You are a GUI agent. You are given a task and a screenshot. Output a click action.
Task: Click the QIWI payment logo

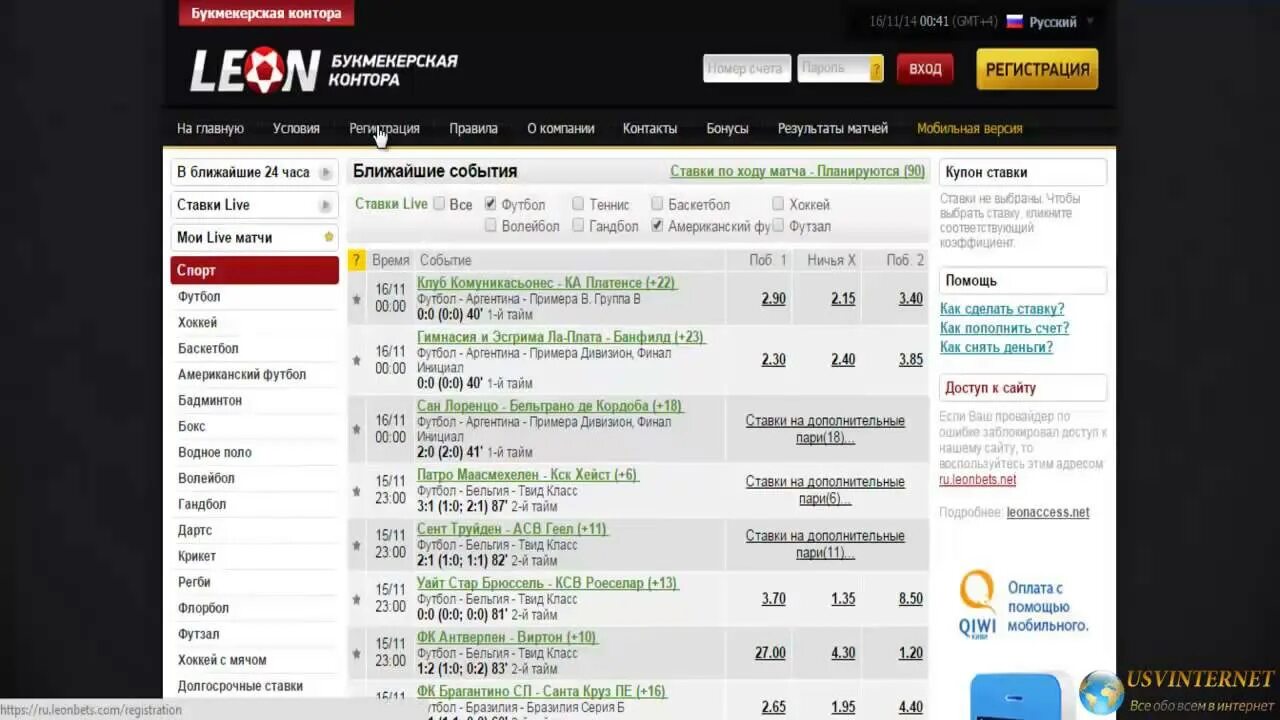(x=977, y=604)
